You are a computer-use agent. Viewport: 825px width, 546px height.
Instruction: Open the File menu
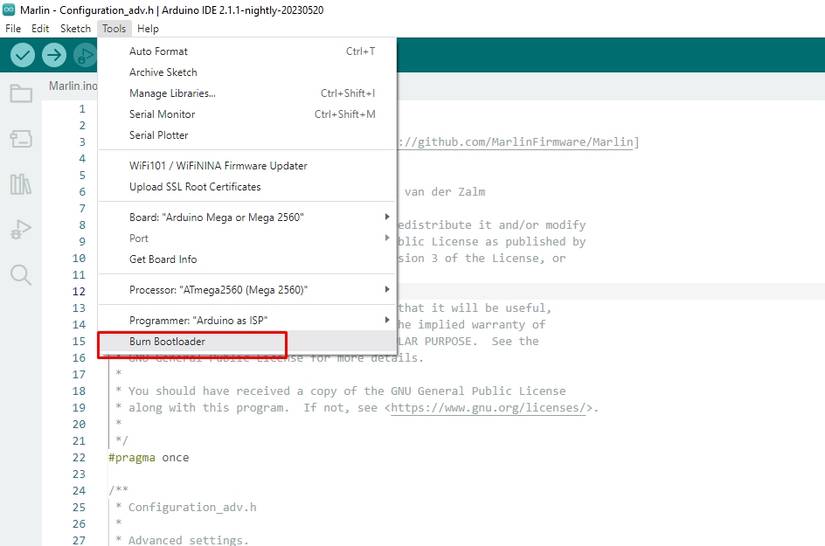[13, 28]
